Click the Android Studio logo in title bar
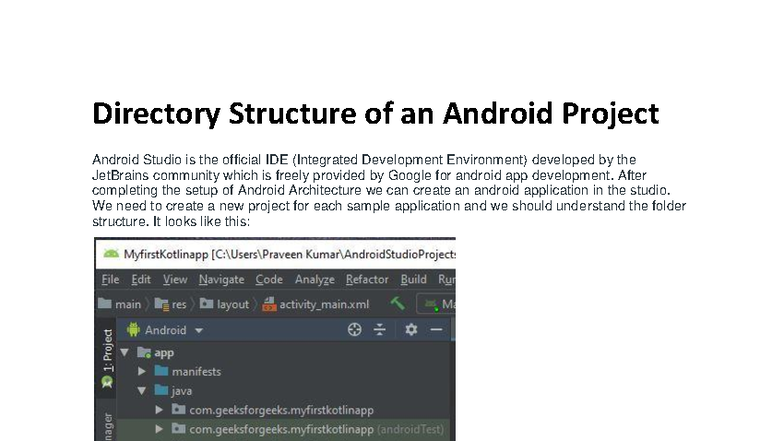 (111, 254)
